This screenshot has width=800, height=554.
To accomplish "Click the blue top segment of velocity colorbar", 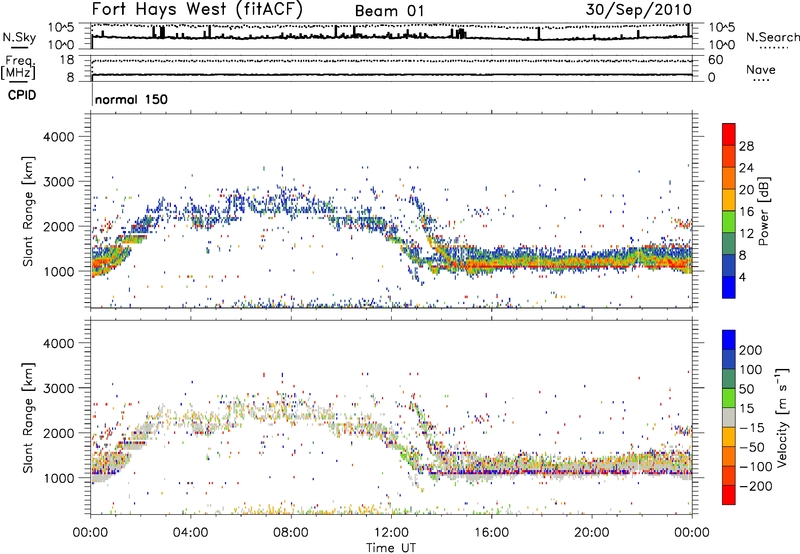I will coord(729,340).
